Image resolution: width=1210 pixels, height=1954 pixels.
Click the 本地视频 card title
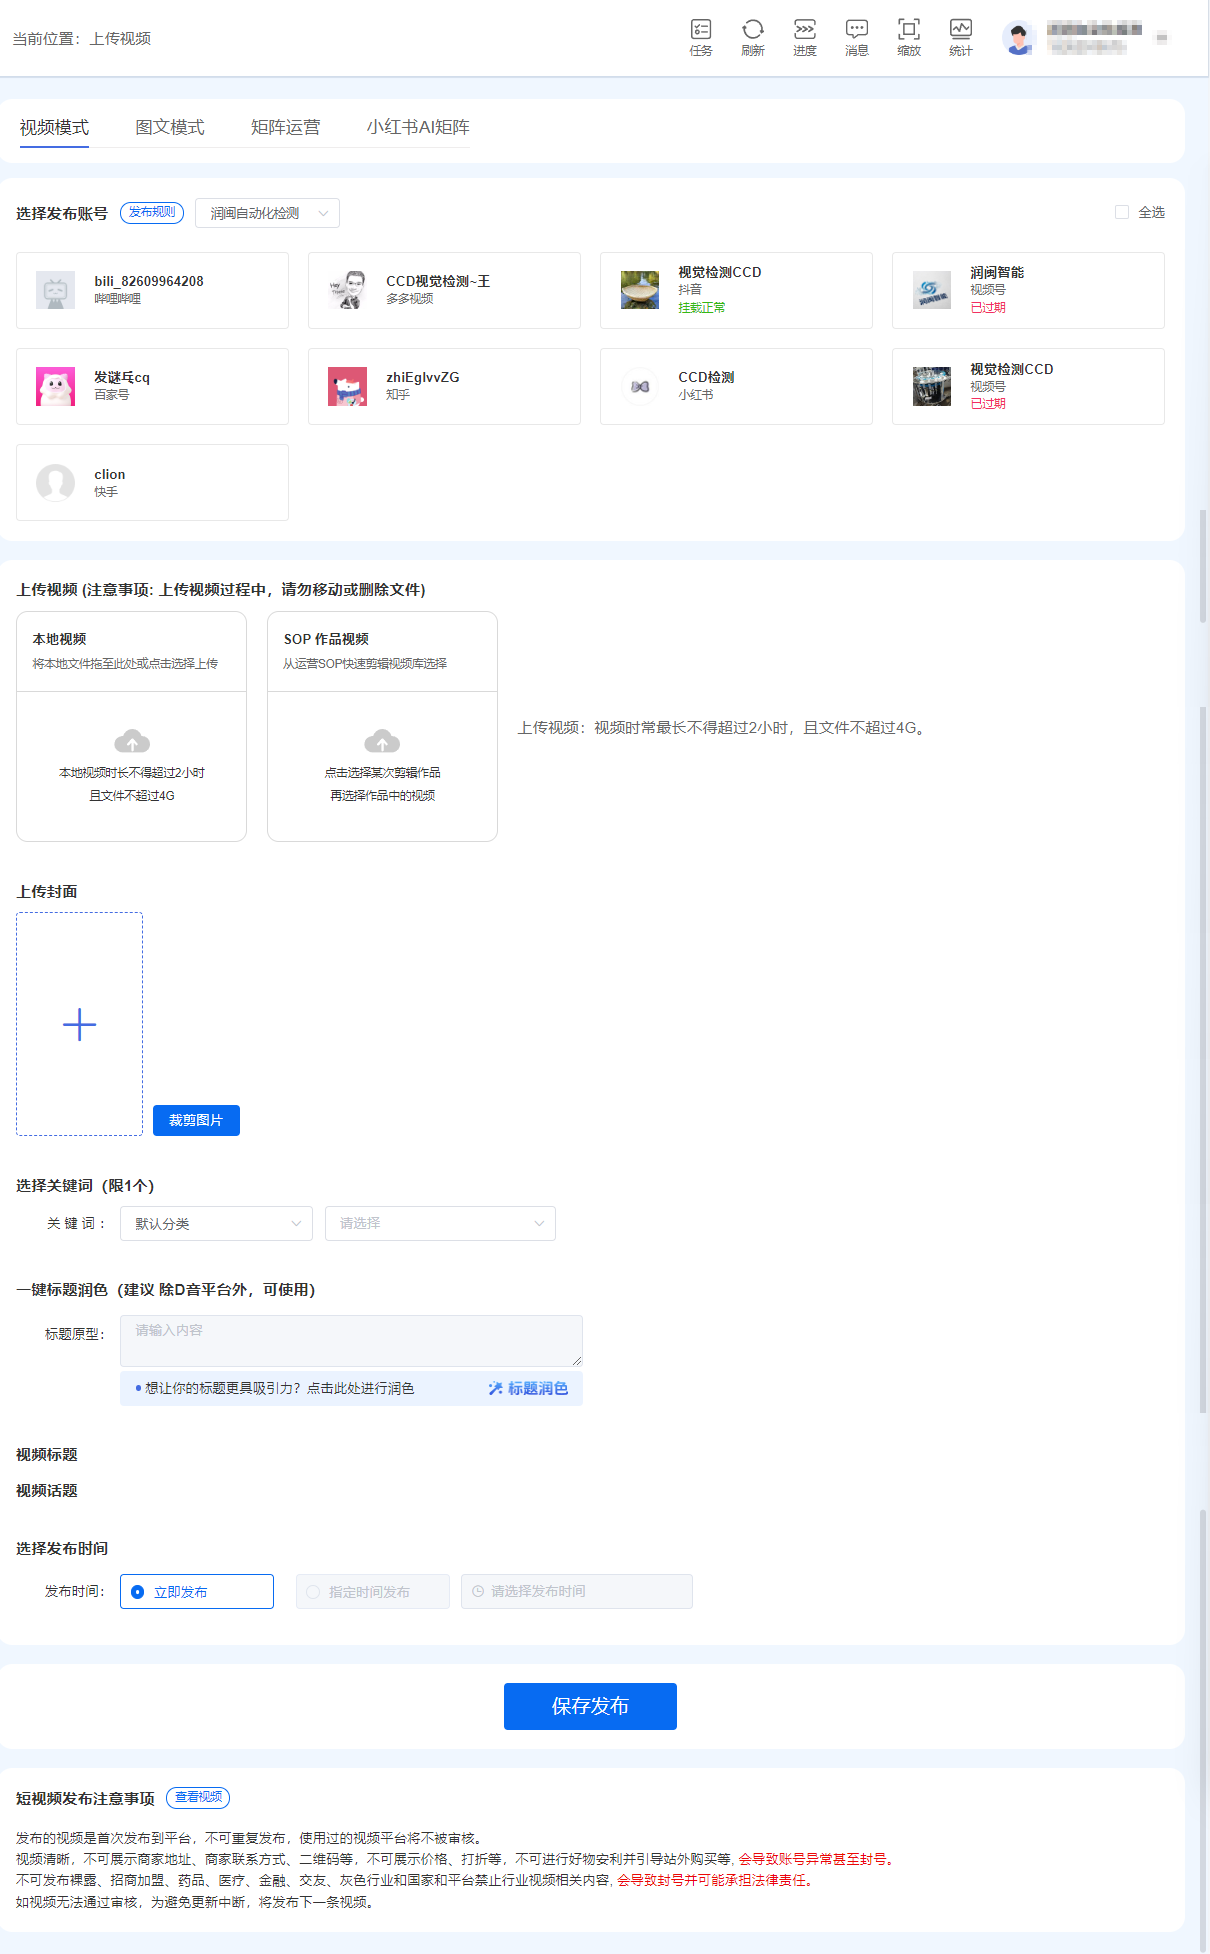[59, 639]
